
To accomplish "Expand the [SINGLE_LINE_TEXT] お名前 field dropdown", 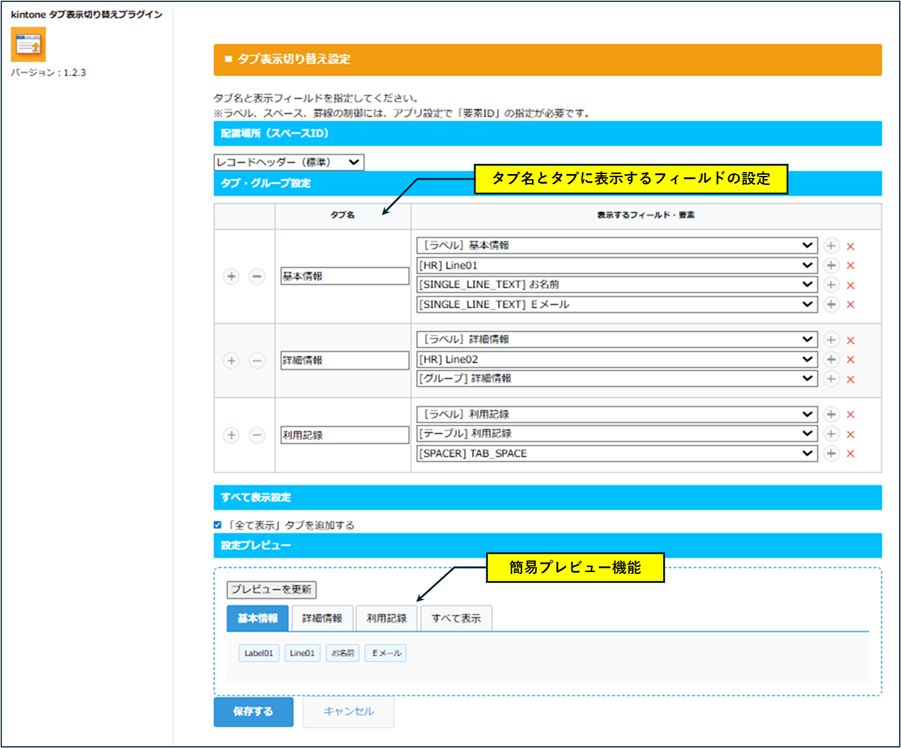I will pos(616,285).
